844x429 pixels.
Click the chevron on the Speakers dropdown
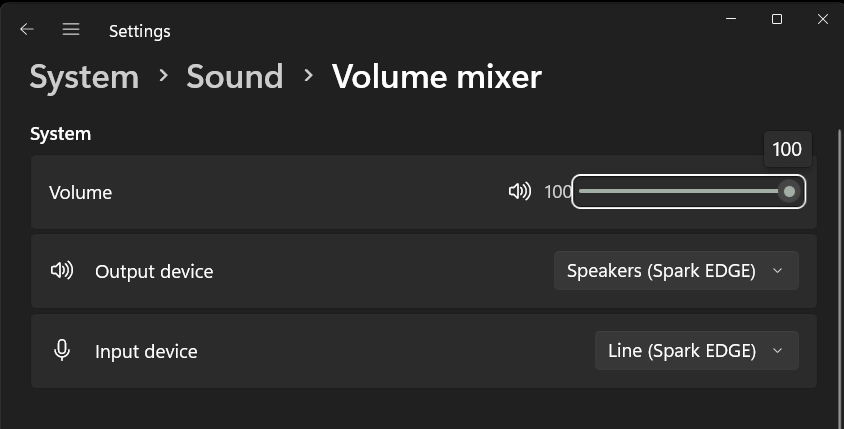pos(777,271)
